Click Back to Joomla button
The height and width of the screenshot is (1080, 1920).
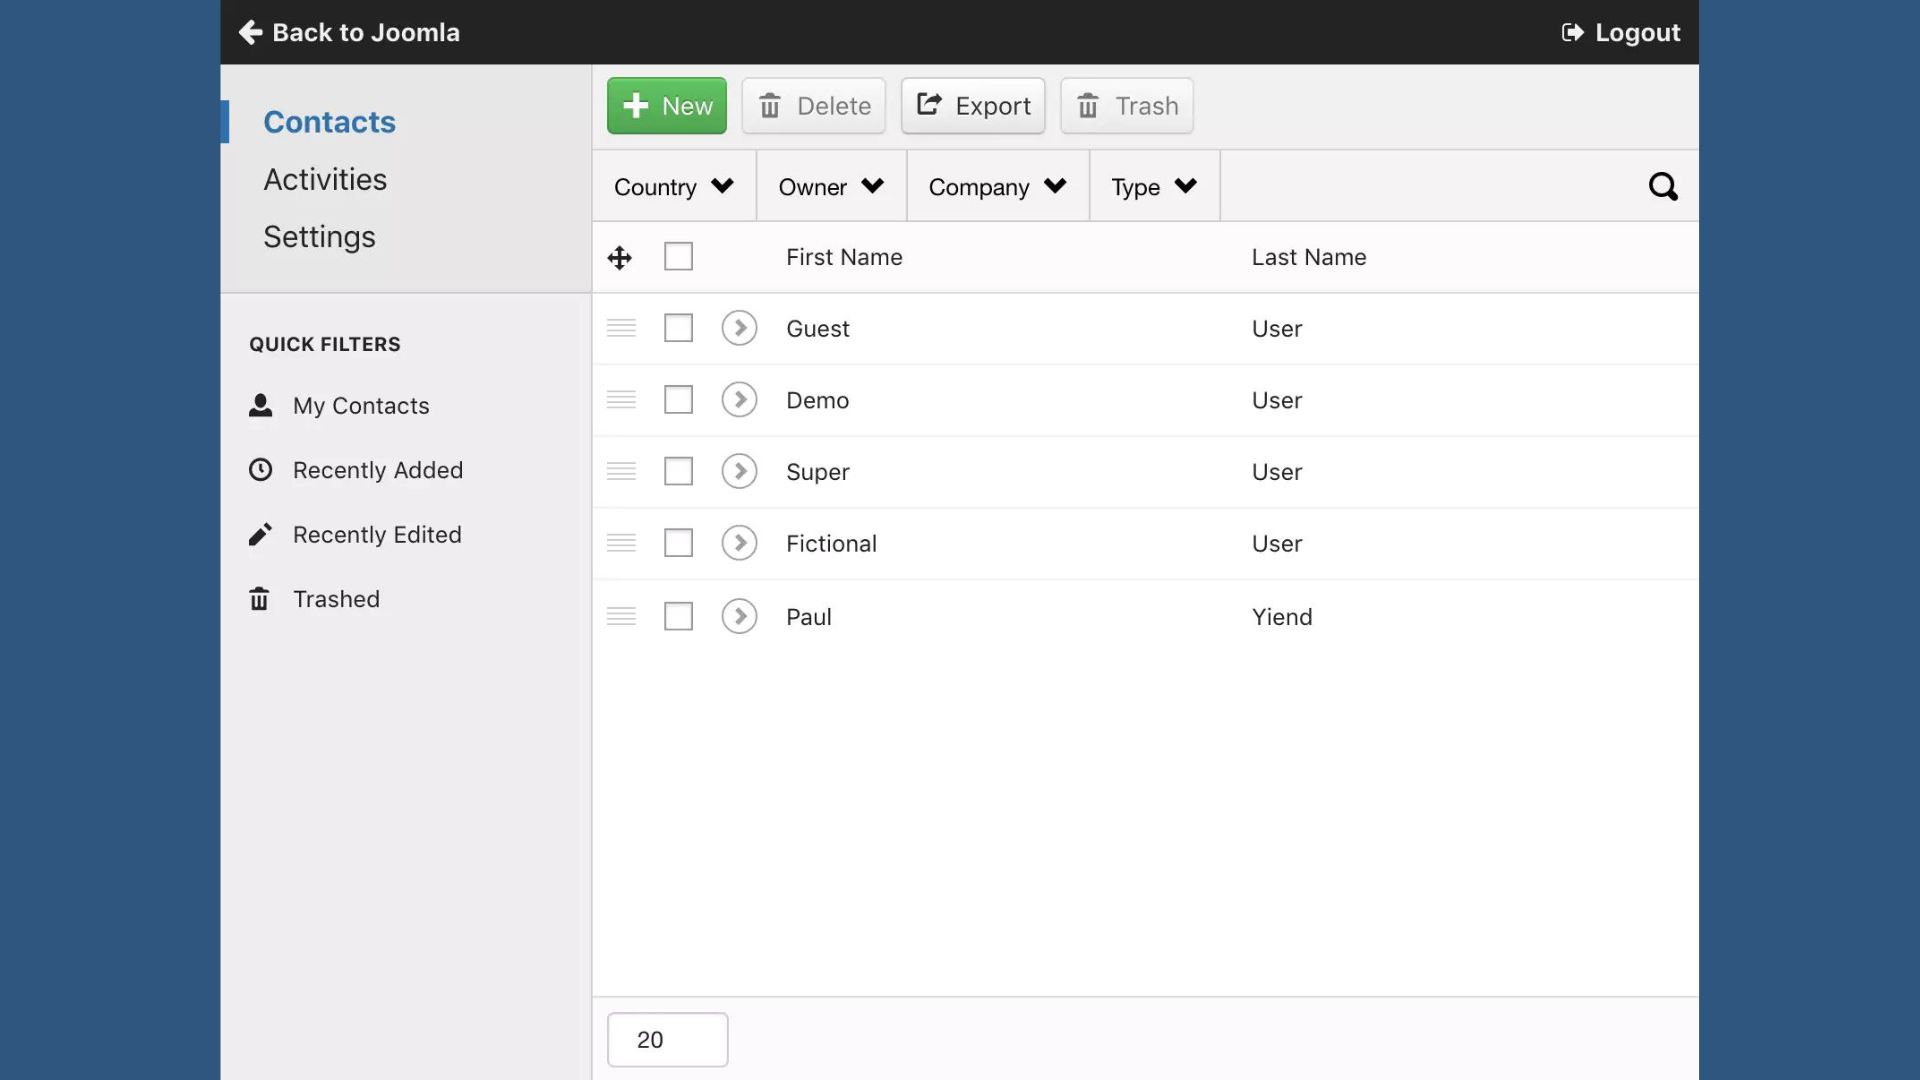[348, 32]
